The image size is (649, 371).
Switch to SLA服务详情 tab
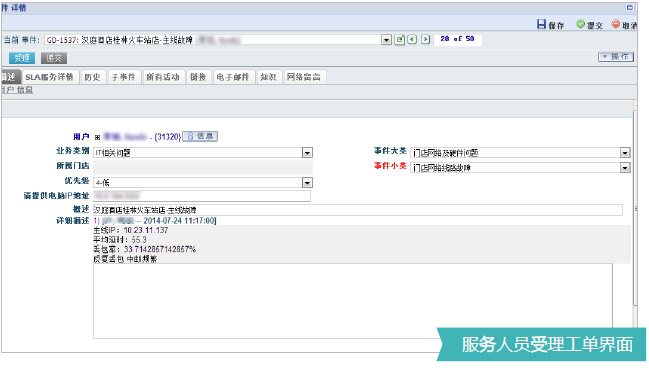tap(49, 77)
